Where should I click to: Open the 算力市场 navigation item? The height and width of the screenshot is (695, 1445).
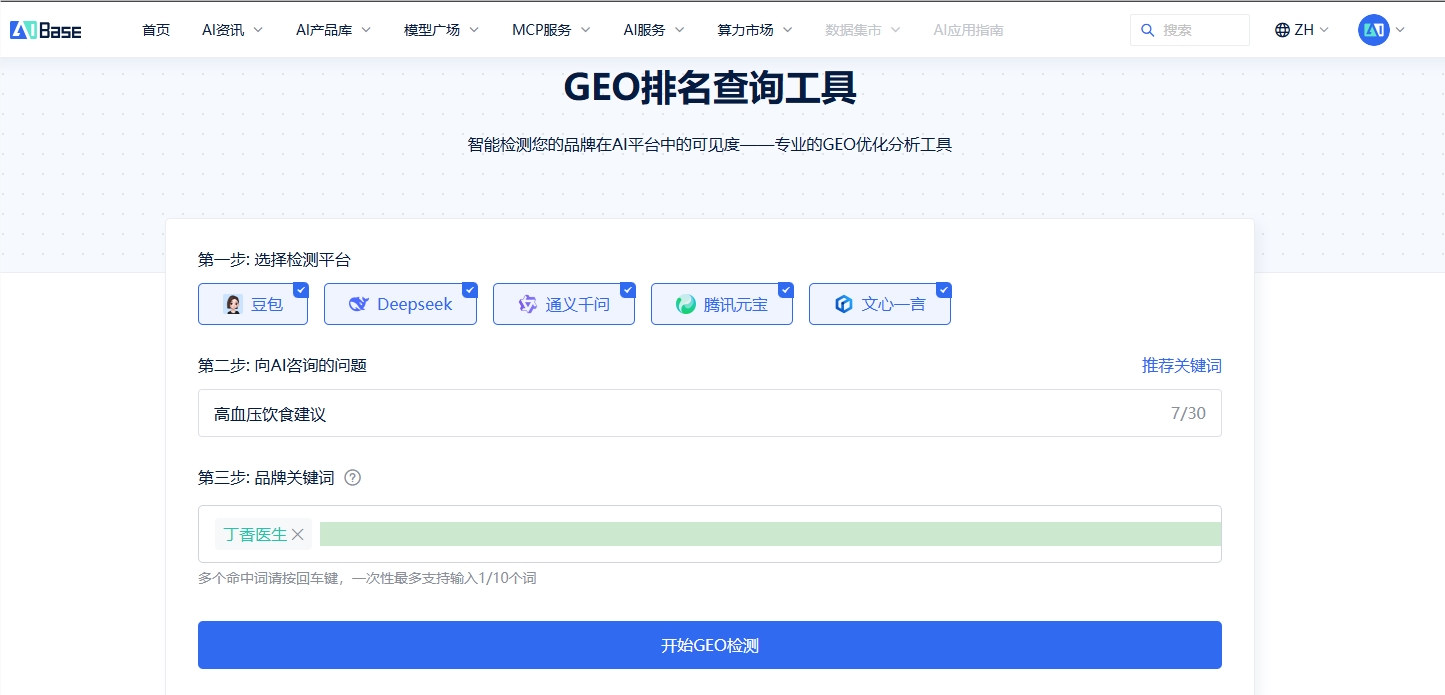coord(745,30)
